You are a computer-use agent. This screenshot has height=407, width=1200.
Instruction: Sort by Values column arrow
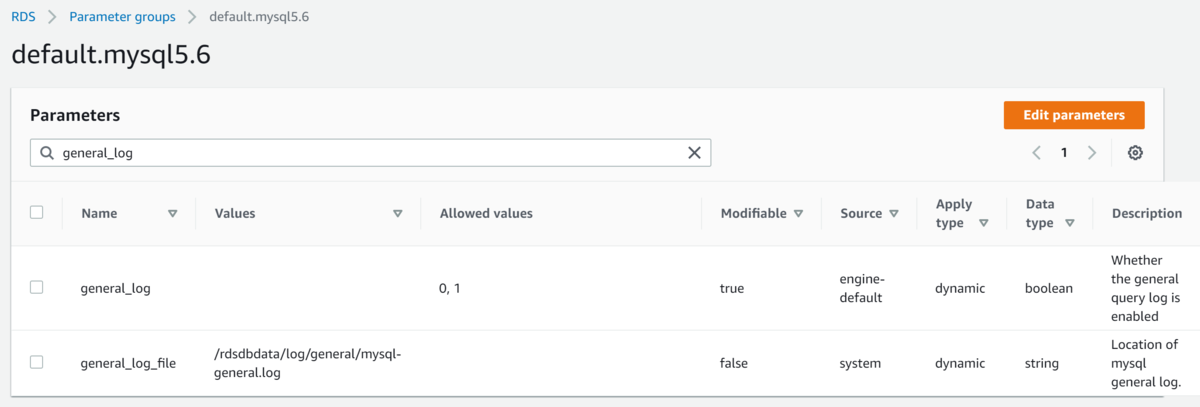pyautogui.click(x=397, y=214)
